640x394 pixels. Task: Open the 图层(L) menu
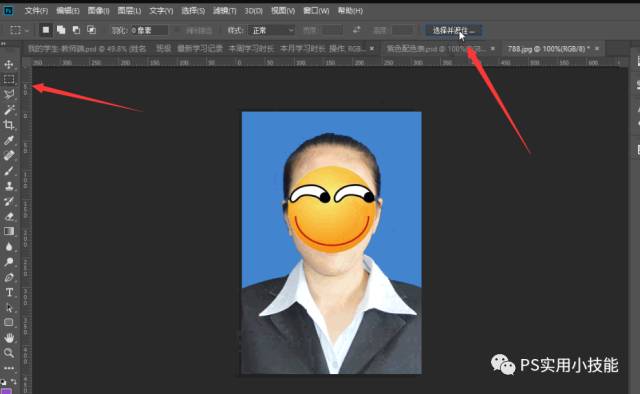[x=129, y=11]
